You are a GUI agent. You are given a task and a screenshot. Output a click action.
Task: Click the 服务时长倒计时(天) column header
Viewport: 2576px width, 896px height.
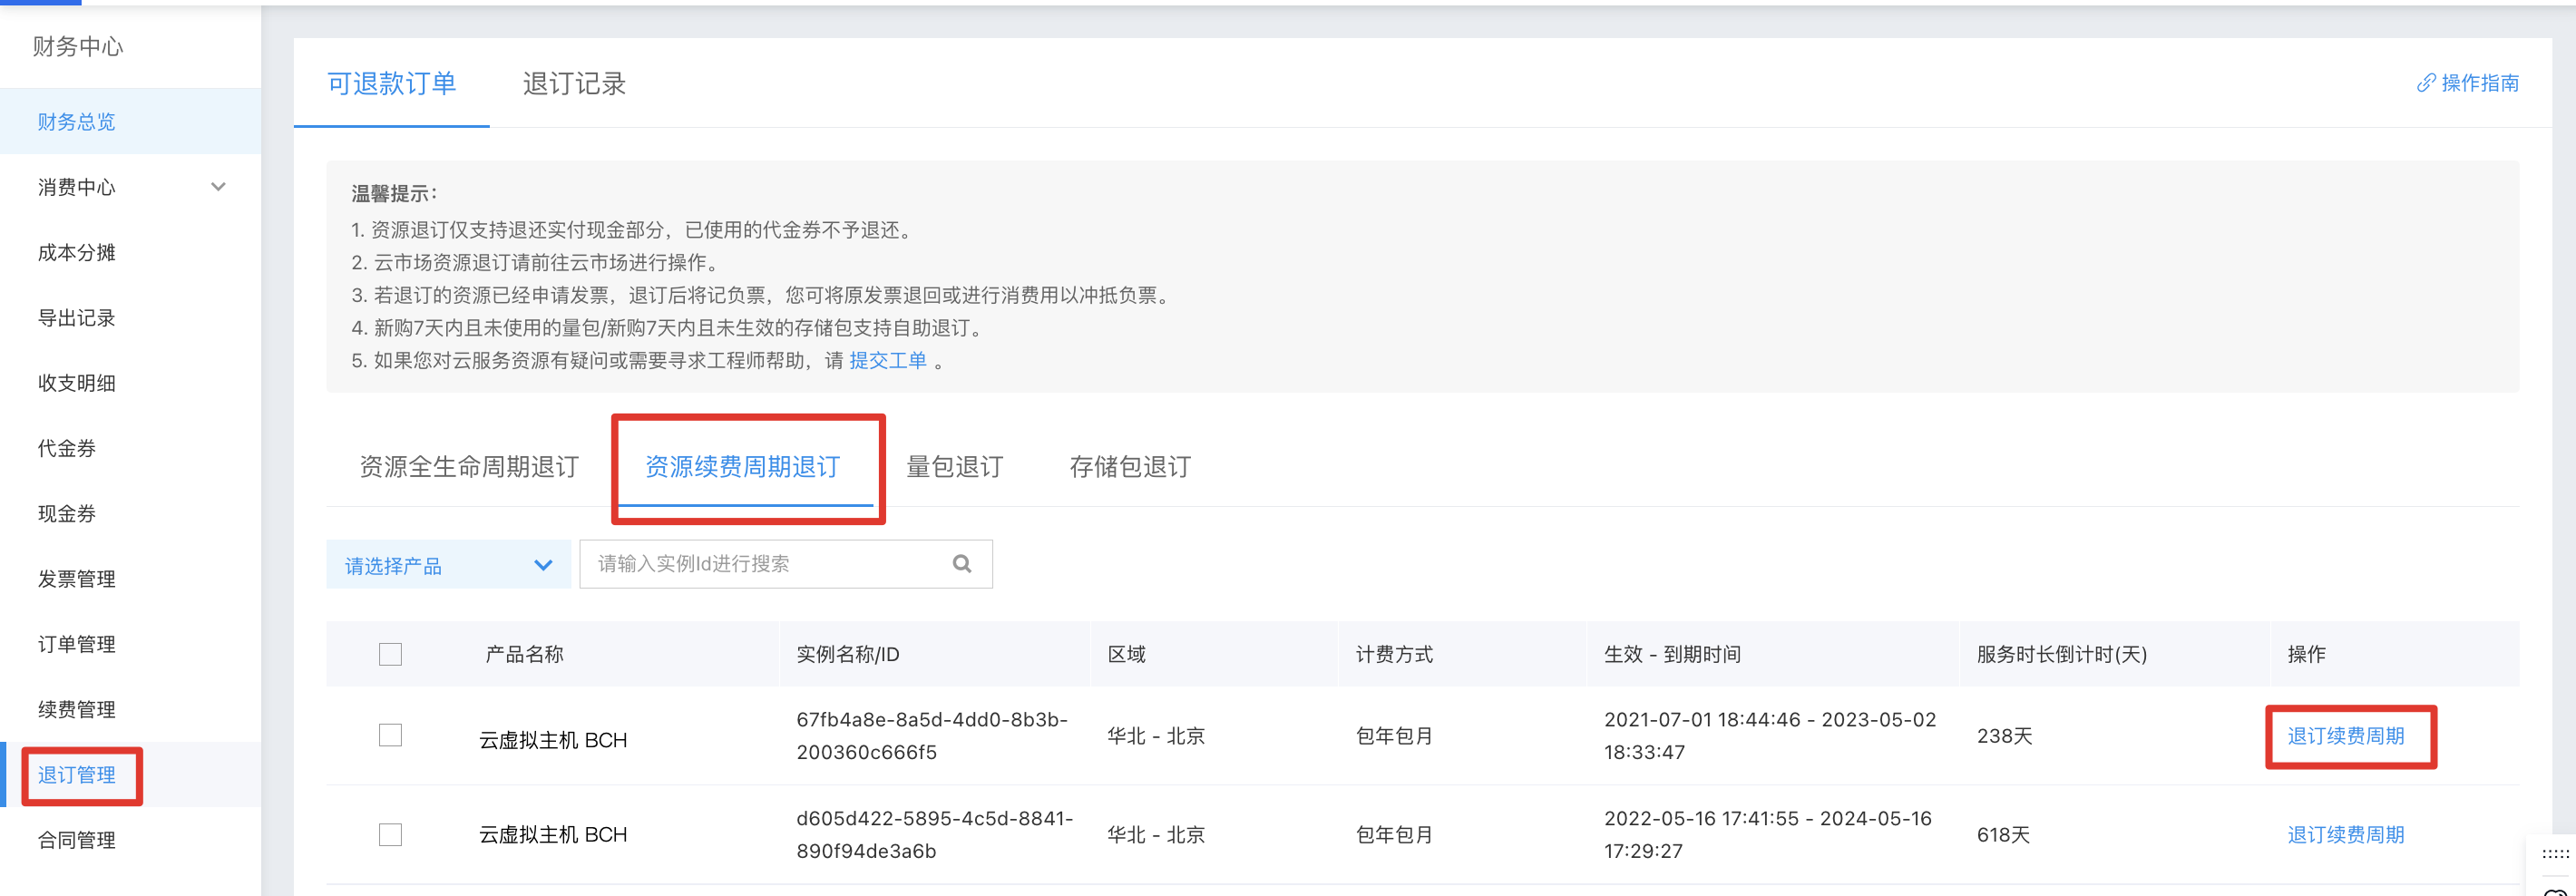(x=2062, y=654)
